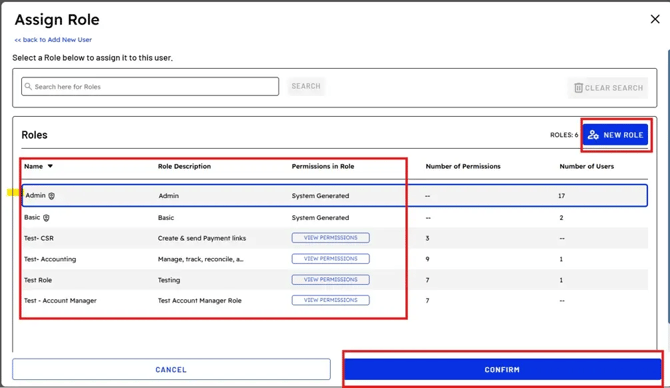
Task: Click System Generated in Basic row
Action: tap(320, 218)
